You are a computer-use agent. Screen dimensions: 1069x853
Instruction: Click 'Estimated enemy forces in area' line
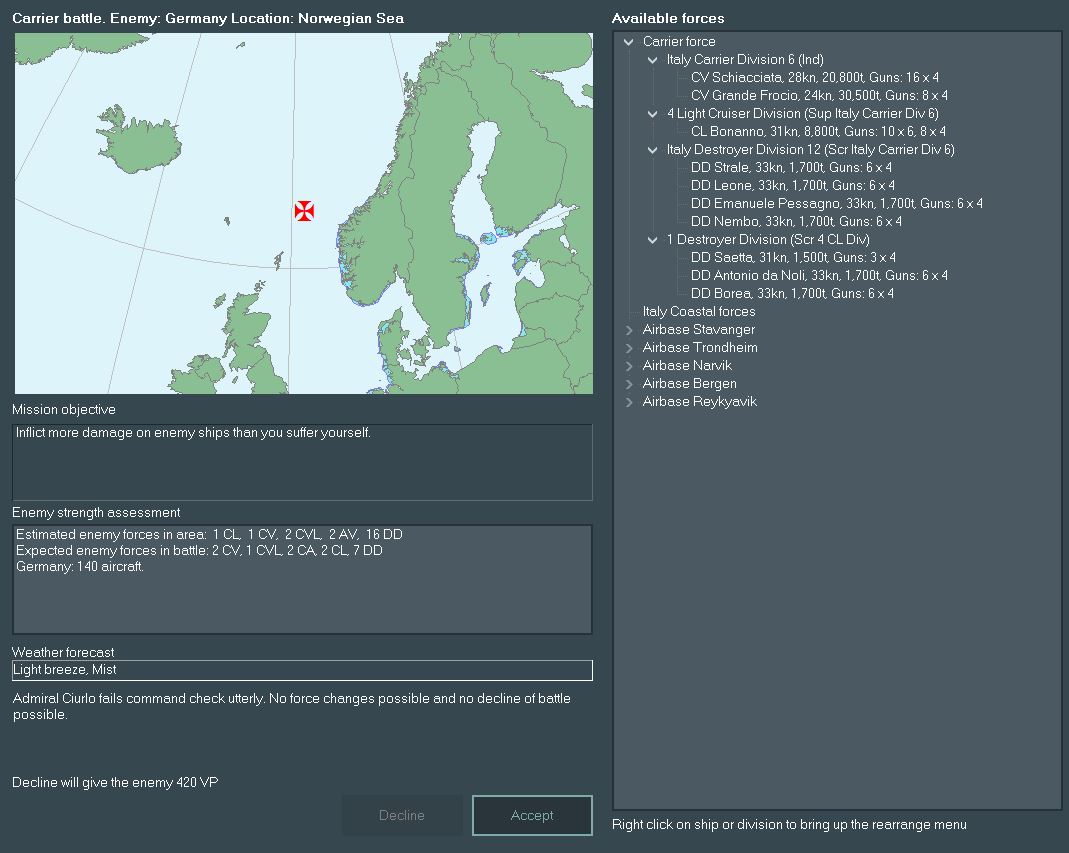[209, 535]
